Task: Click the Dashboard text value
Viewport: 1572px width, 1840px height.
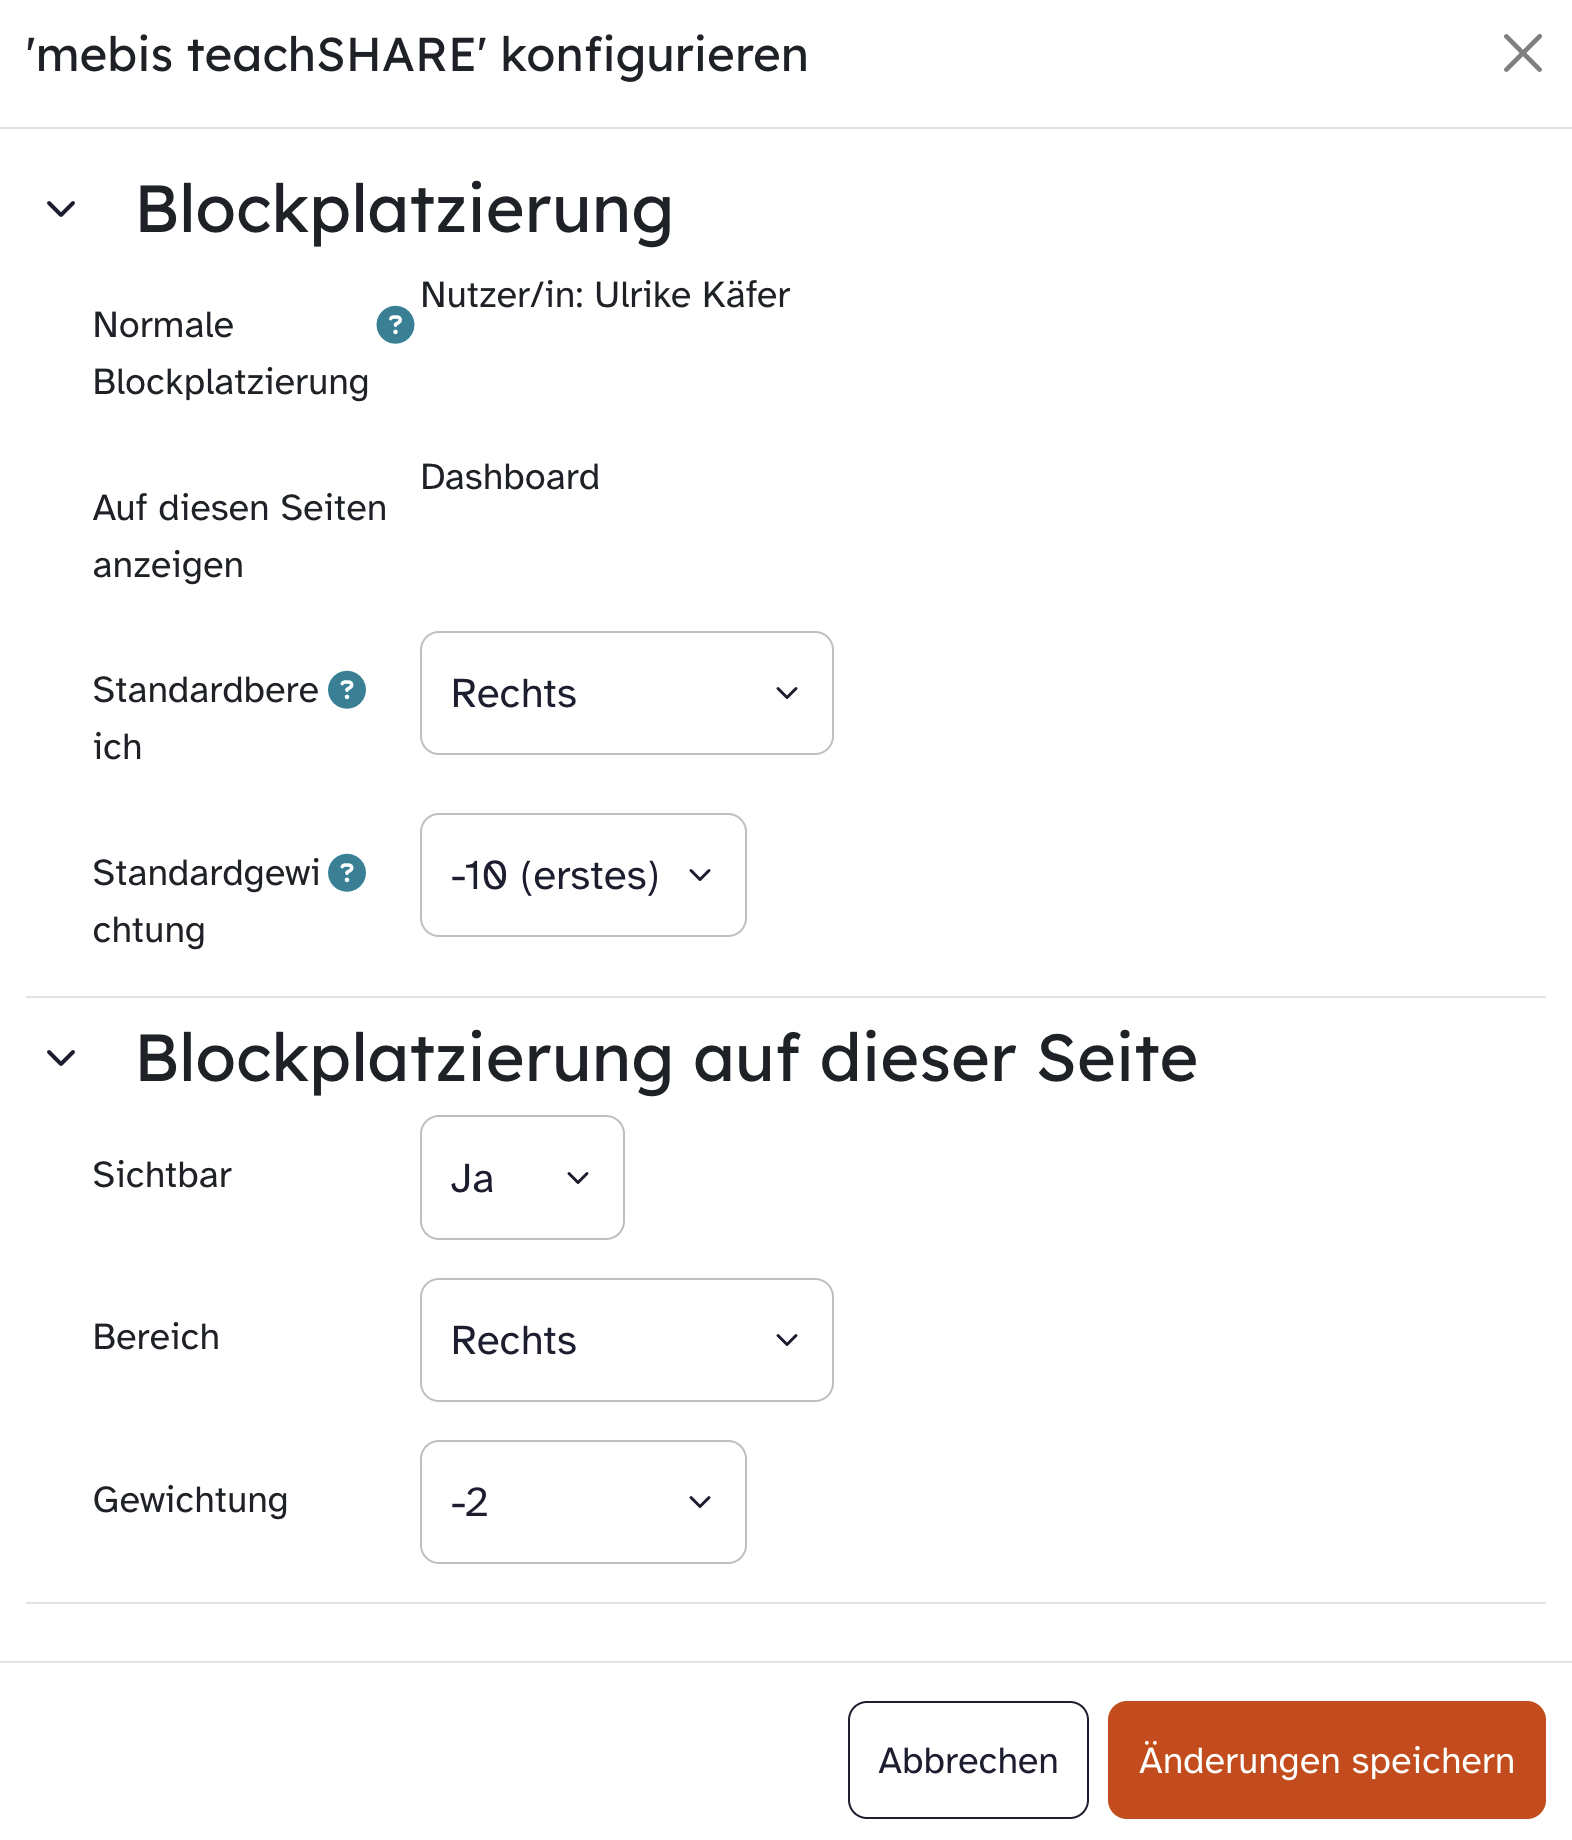Action: point(510,477)
